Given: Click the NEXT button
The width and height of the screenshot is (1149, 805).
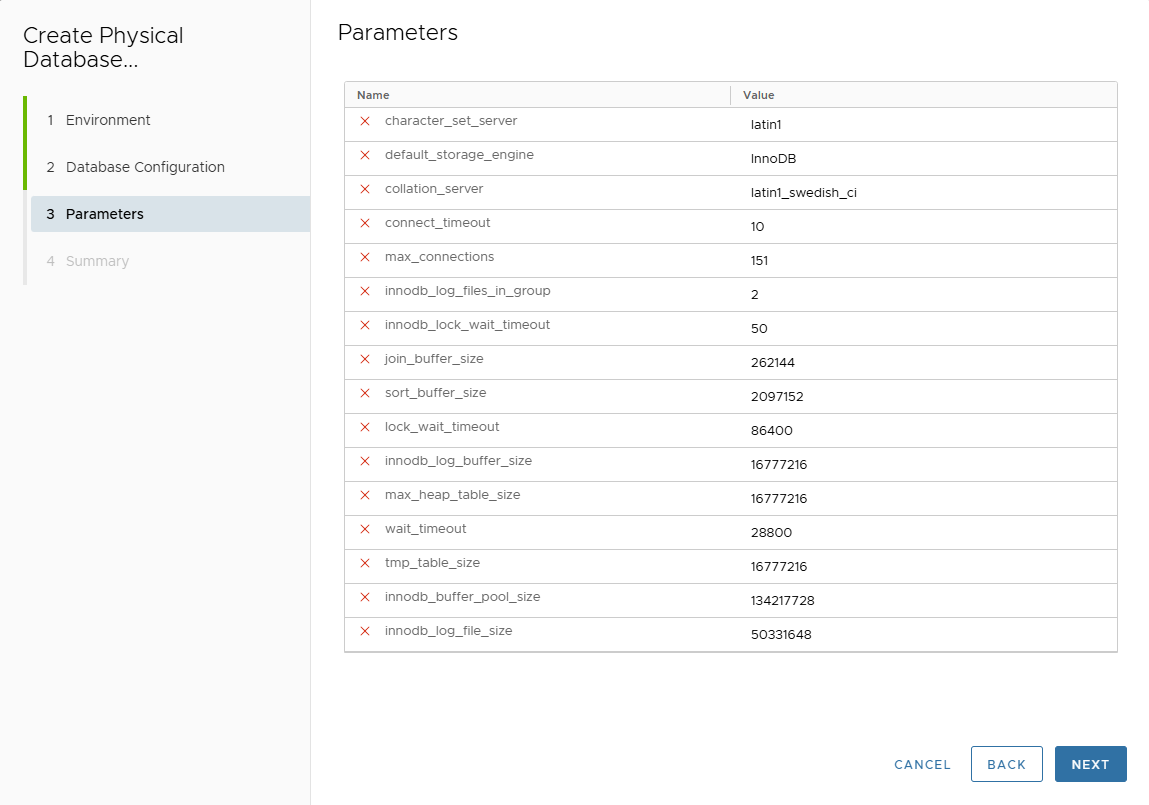Looking at the screenshot, I should coord(1090,763).
